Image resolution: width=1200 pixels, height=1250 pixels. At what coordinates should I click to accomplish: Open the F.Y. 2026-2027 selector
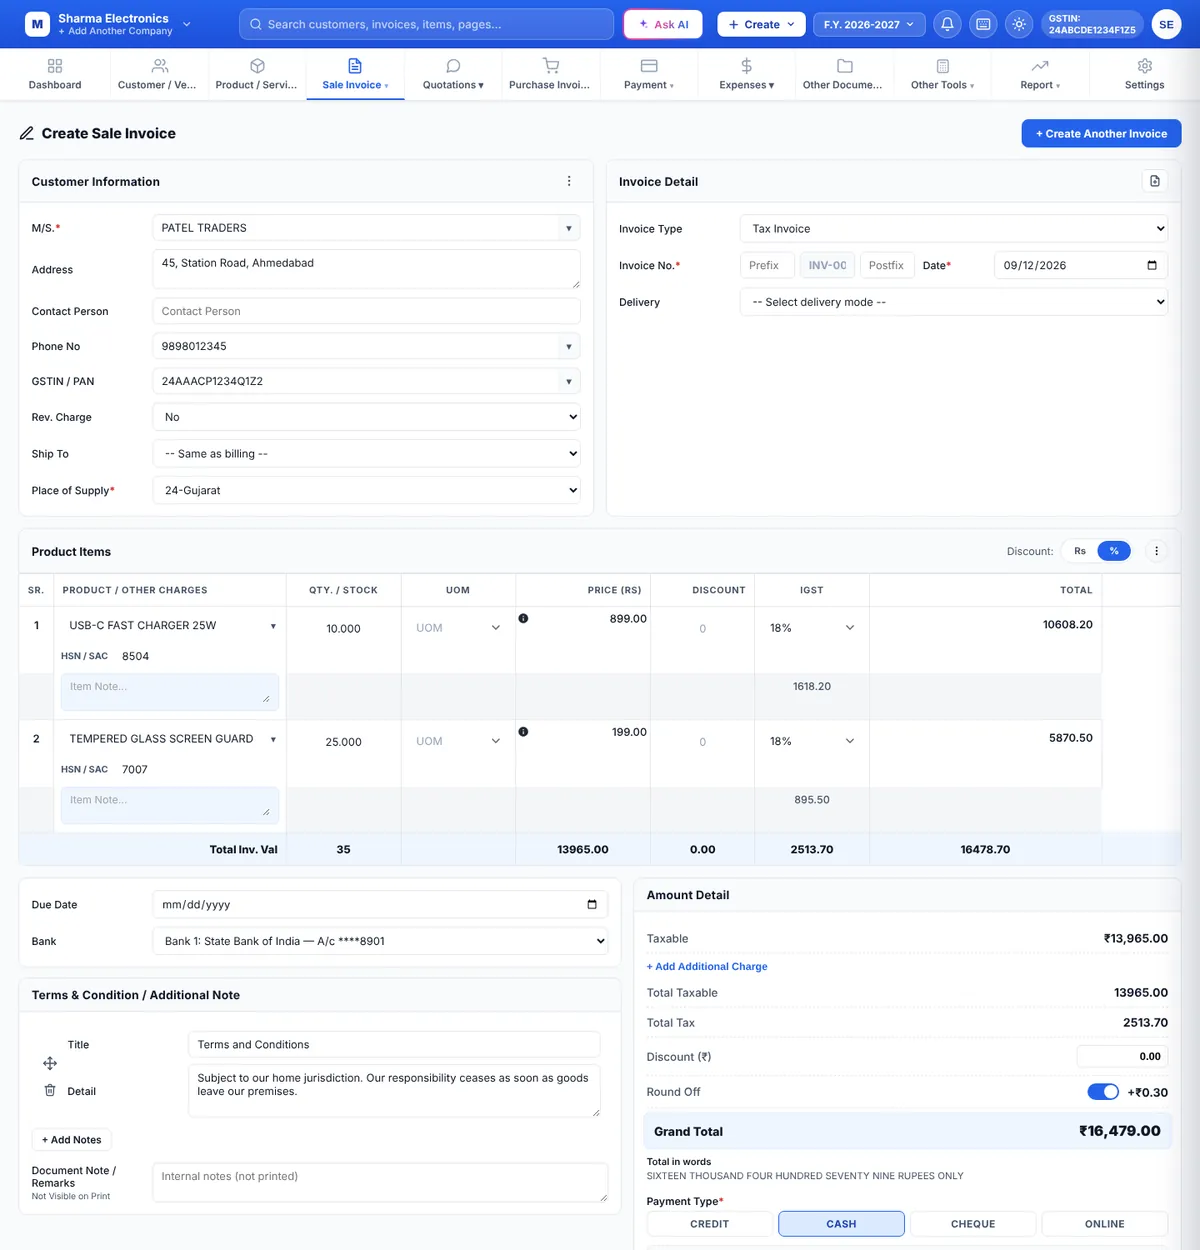869,24
